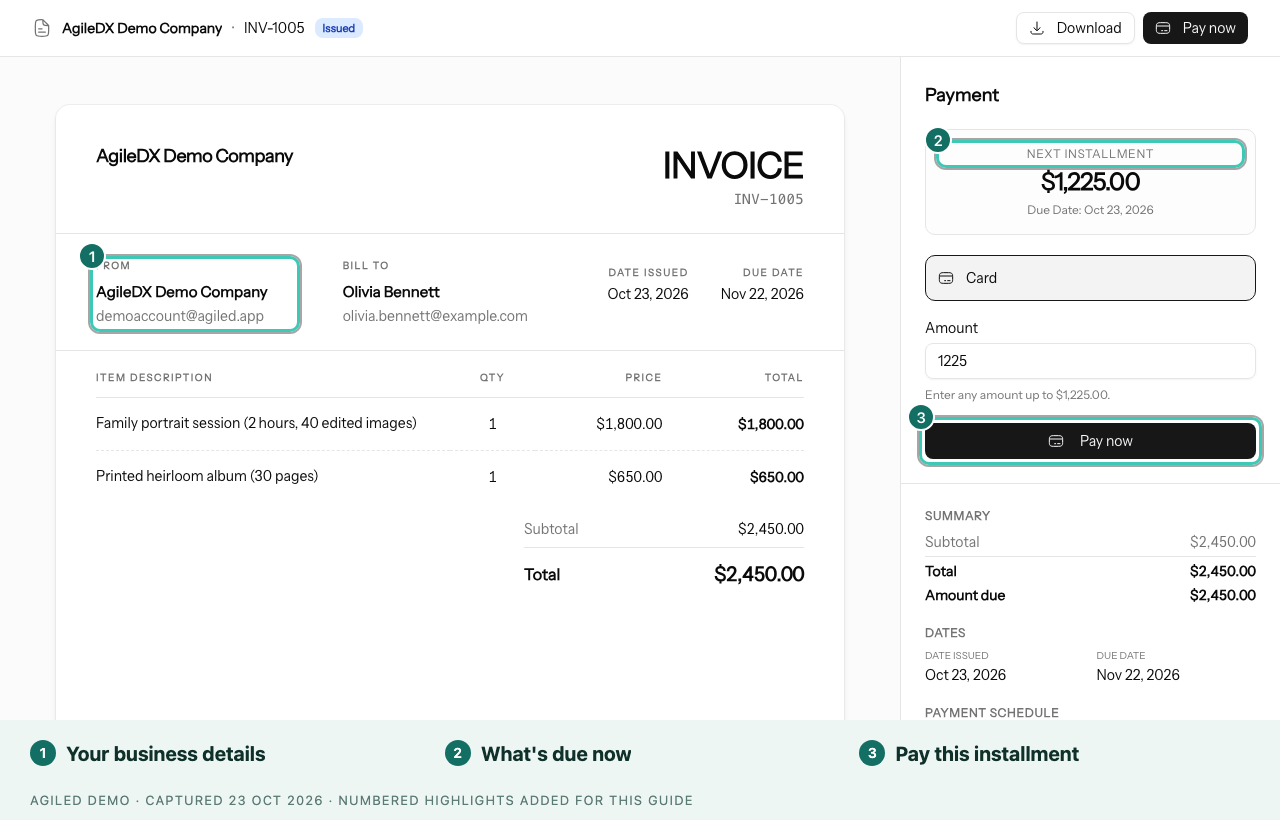Click the document icon beside the company name

pyautogui.click(x=42, y=28)
